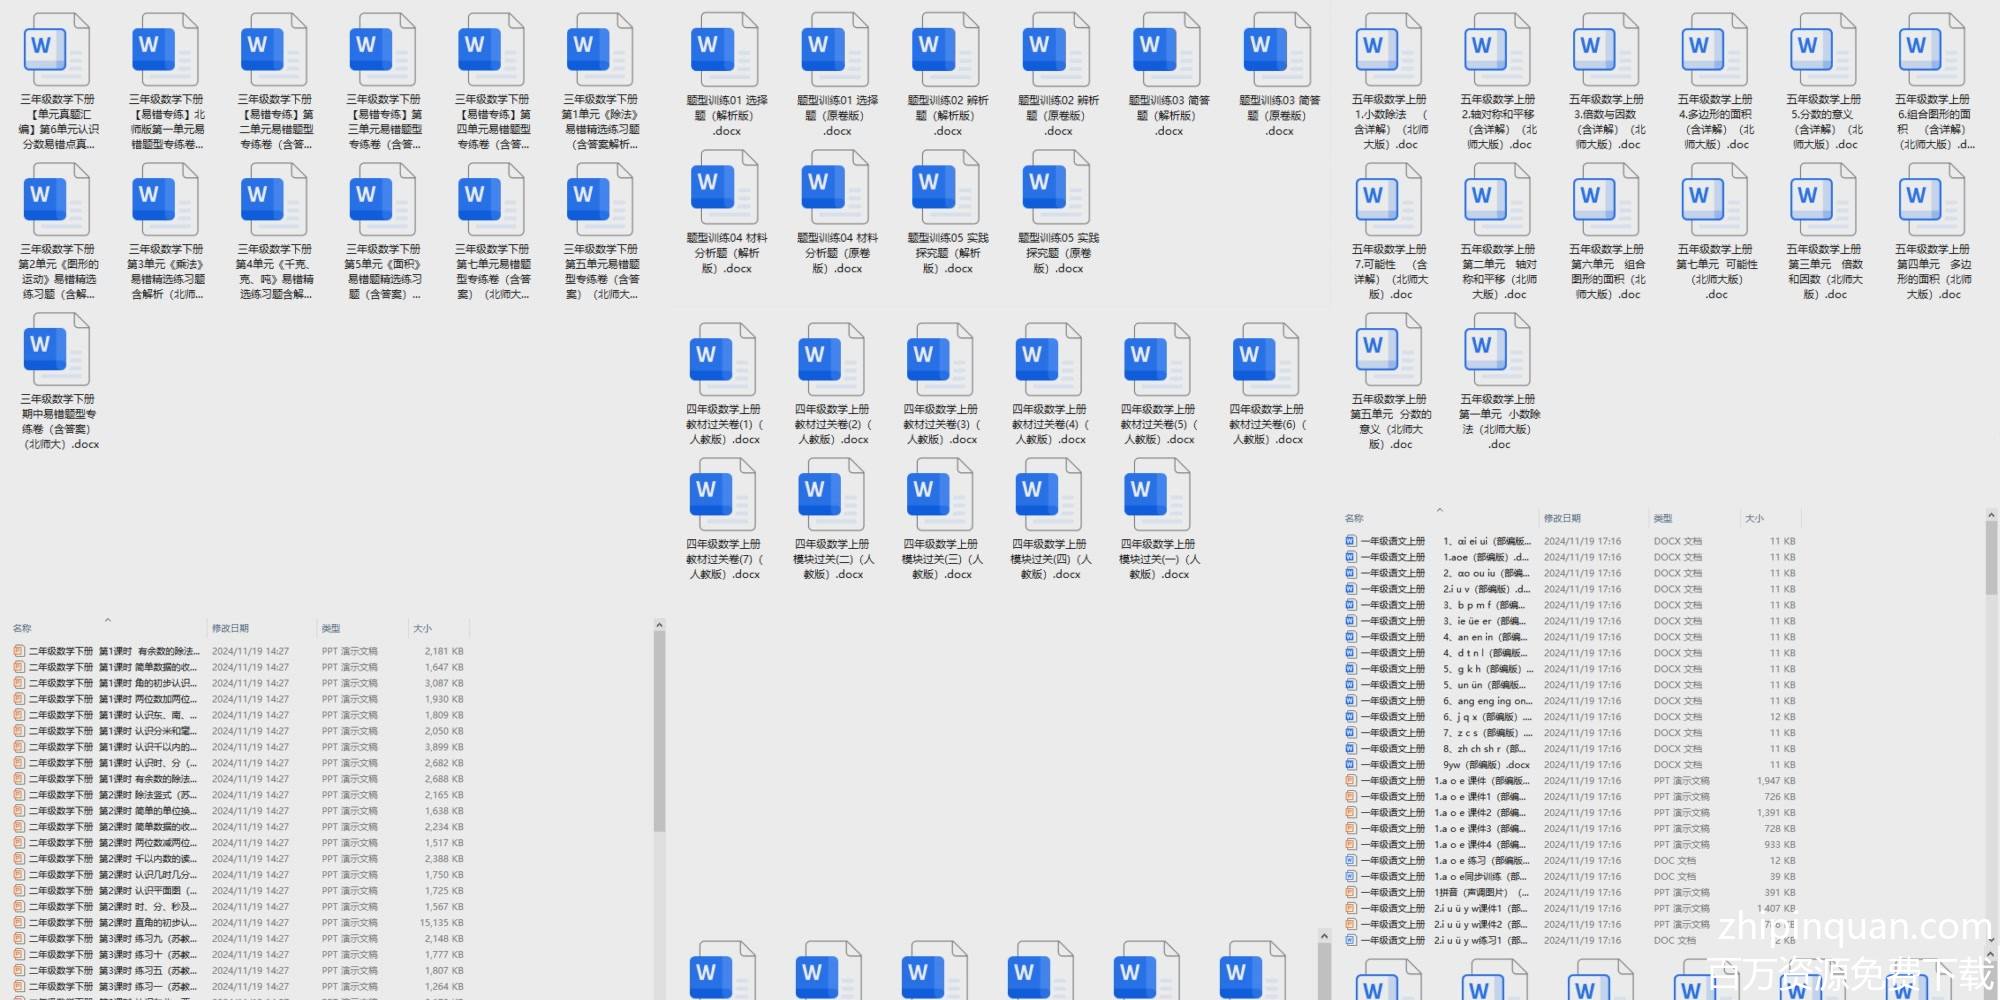The height and width of the screenshot is (1000, 2000).
Task: Open 四年级数学上册 模块过关(一) Word file
Action: click(x=1158, y=496)
